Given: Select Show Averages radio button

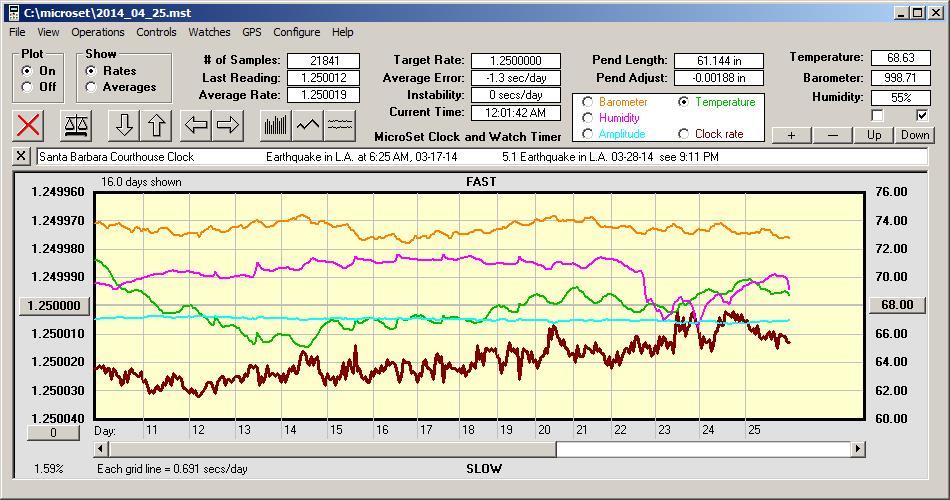Looking at the screenshot, I should click(x=91, y=87).
